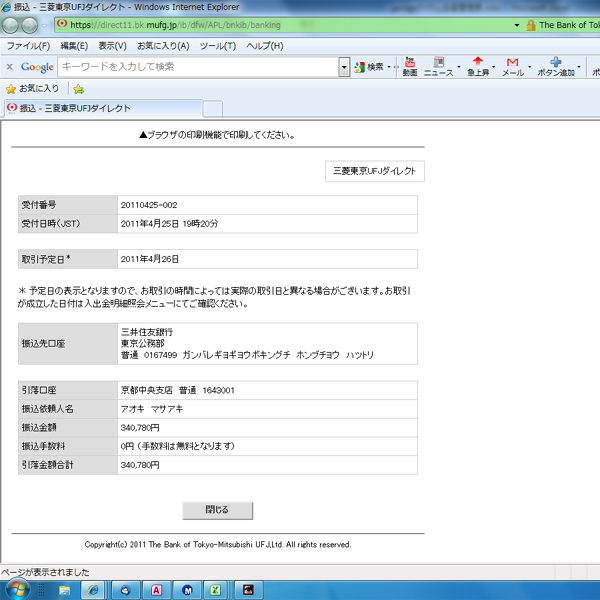Open the Gmail メール toolbar button
This screenshot has width=600, height=600.
pos(513,67)
